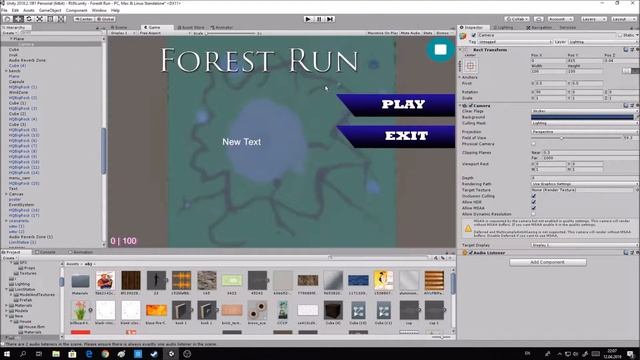Select the Rotate tool in the toolbar
The image size is (640, 360).
[x=29, y=19]
